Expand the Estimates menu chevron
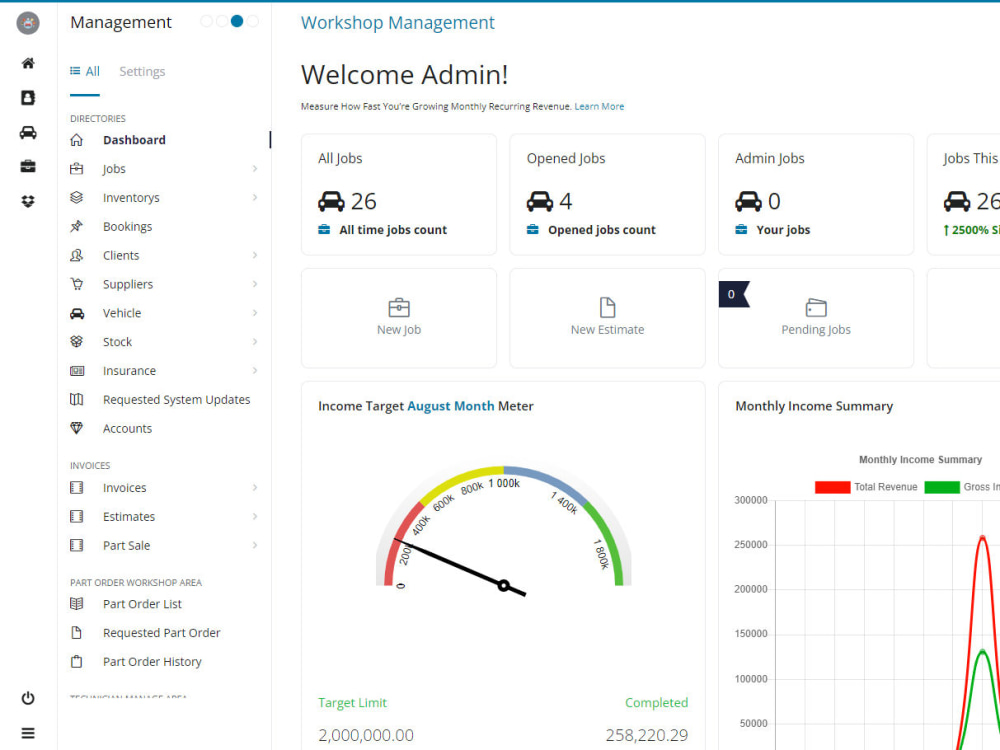Image resolution: width=1000 pixels, height=750 pixels. point(254,516)
